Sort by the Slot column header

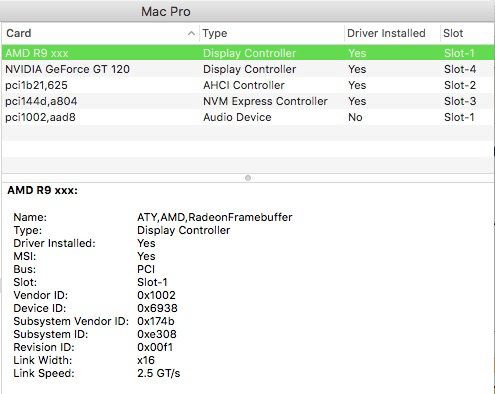(x=467, y=33)
